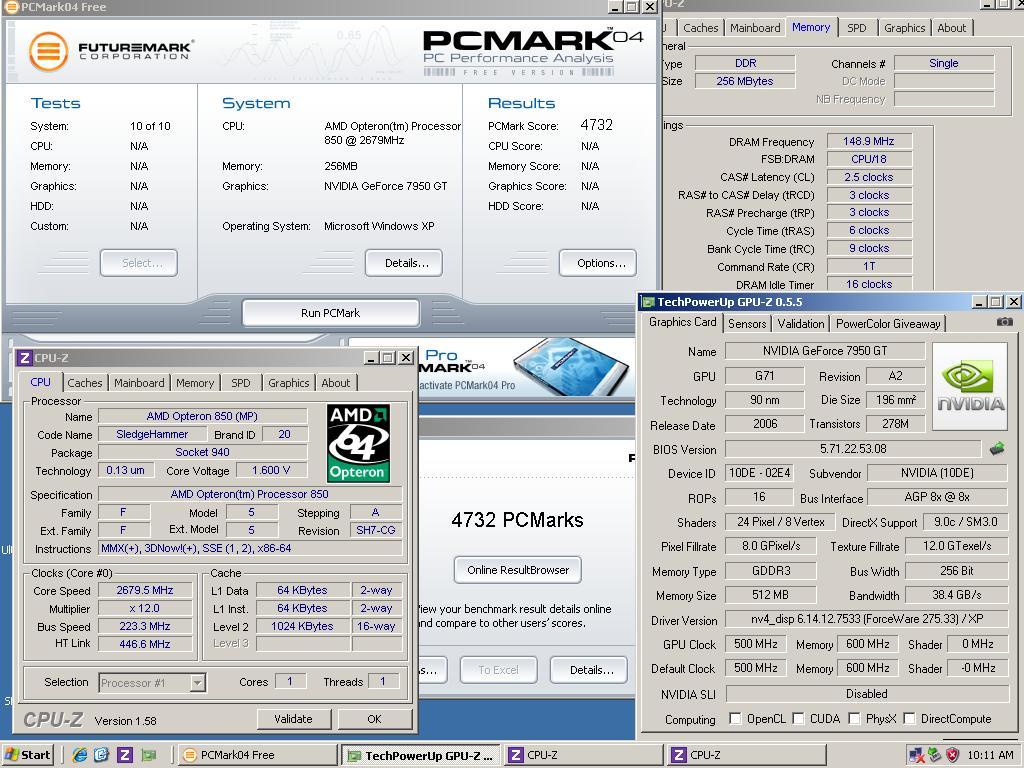This screenshot has height=768, width=1024.
Task: Click the Online ResultBrowser button
Action: click(518, 570)
